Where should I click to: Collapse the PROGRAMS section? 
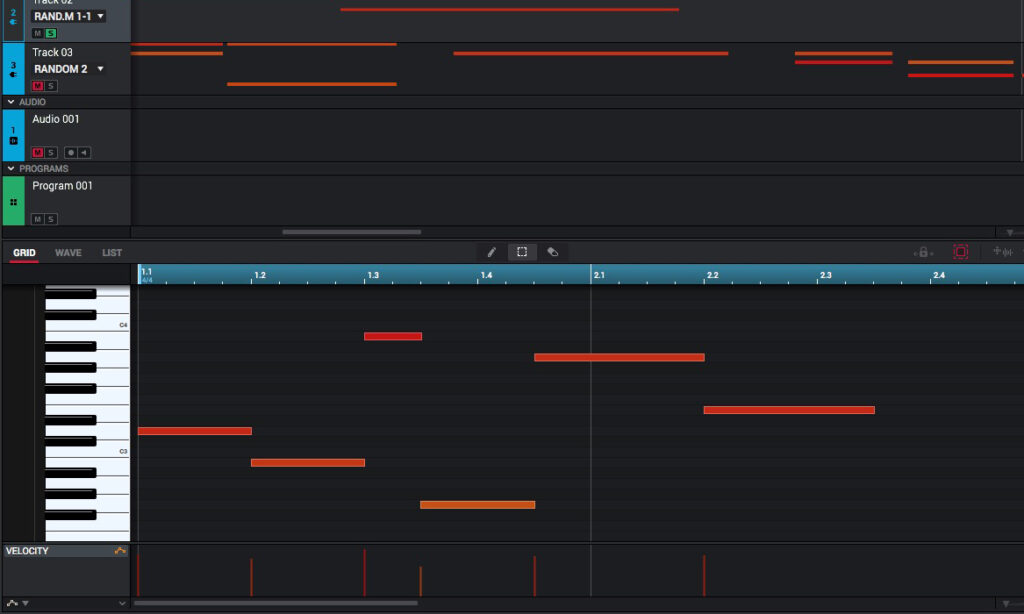10,169
